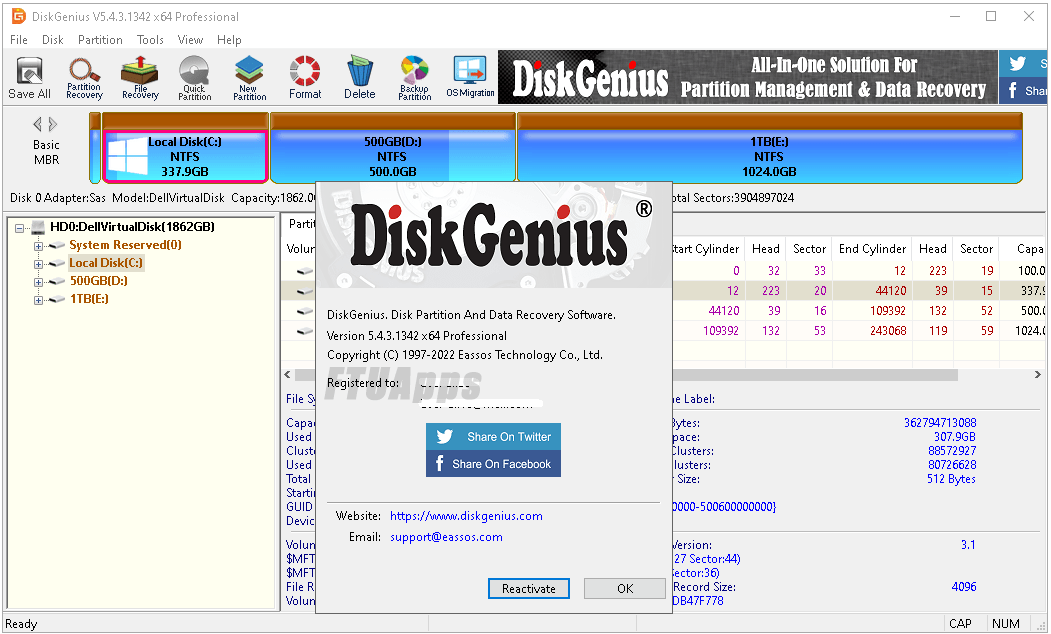Image resolution: width=1051 pixels, height=634 pixels.
Task: Click Share On Facebook button
Action: (493, 464)
